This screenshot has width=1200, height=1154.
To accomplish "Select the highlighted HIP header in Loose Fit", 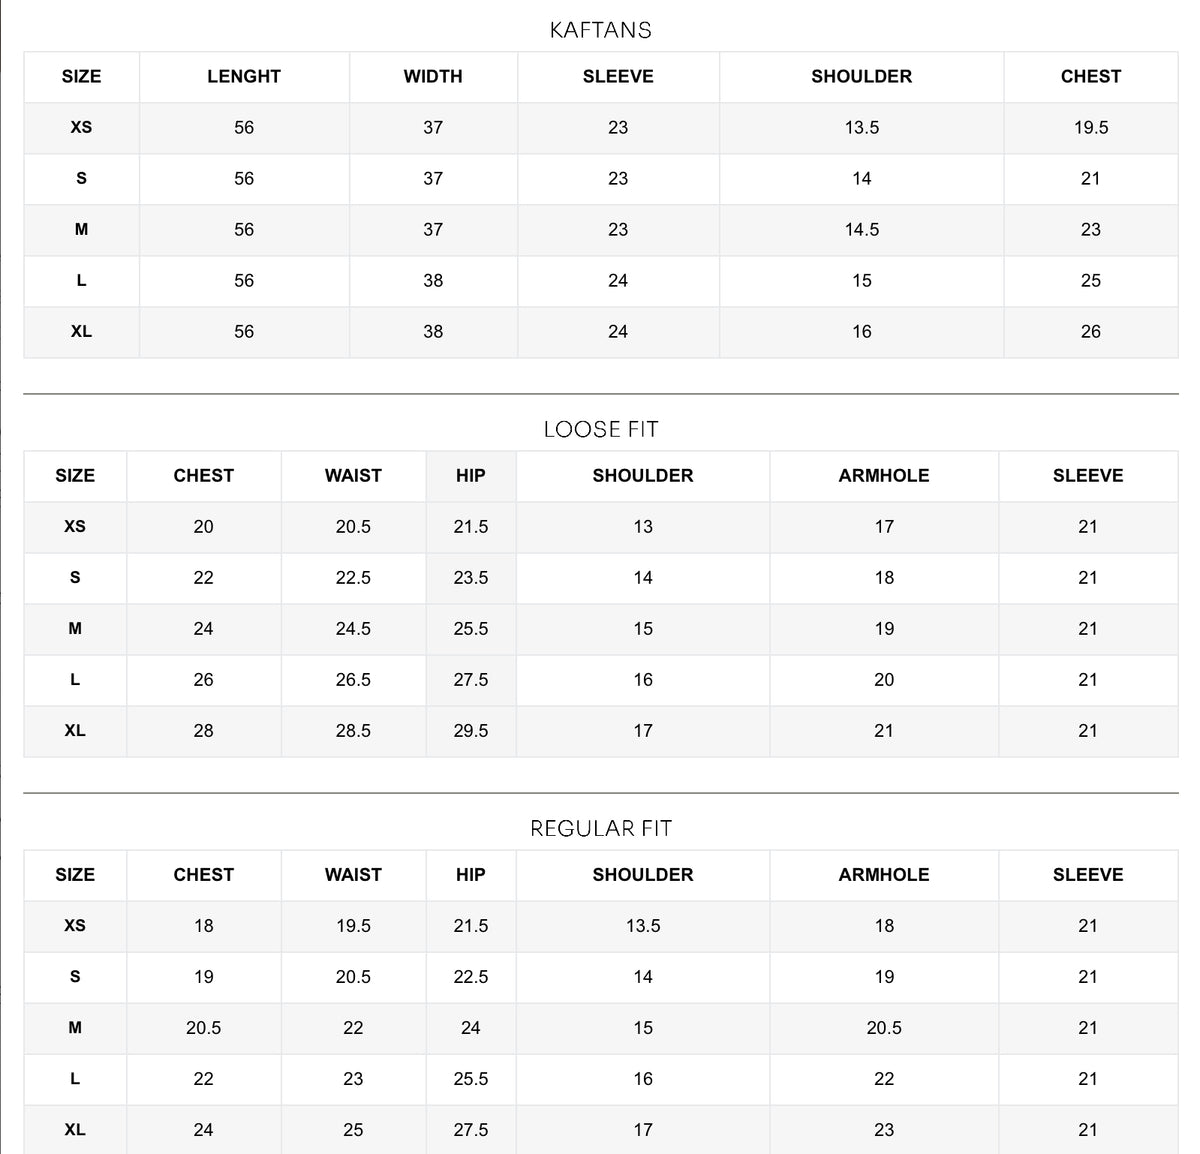I will [471, 476].
